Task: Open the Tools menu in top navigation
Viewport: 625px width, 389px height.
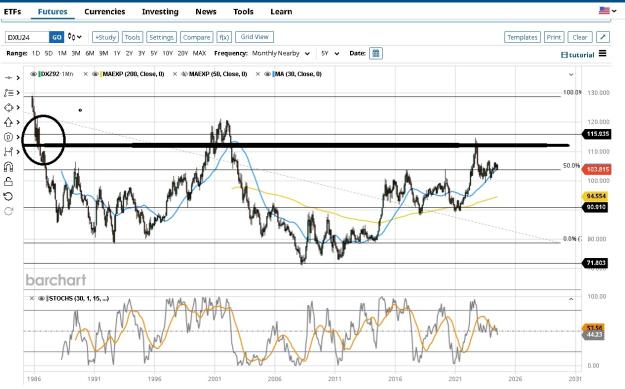Action: point(243,12)
